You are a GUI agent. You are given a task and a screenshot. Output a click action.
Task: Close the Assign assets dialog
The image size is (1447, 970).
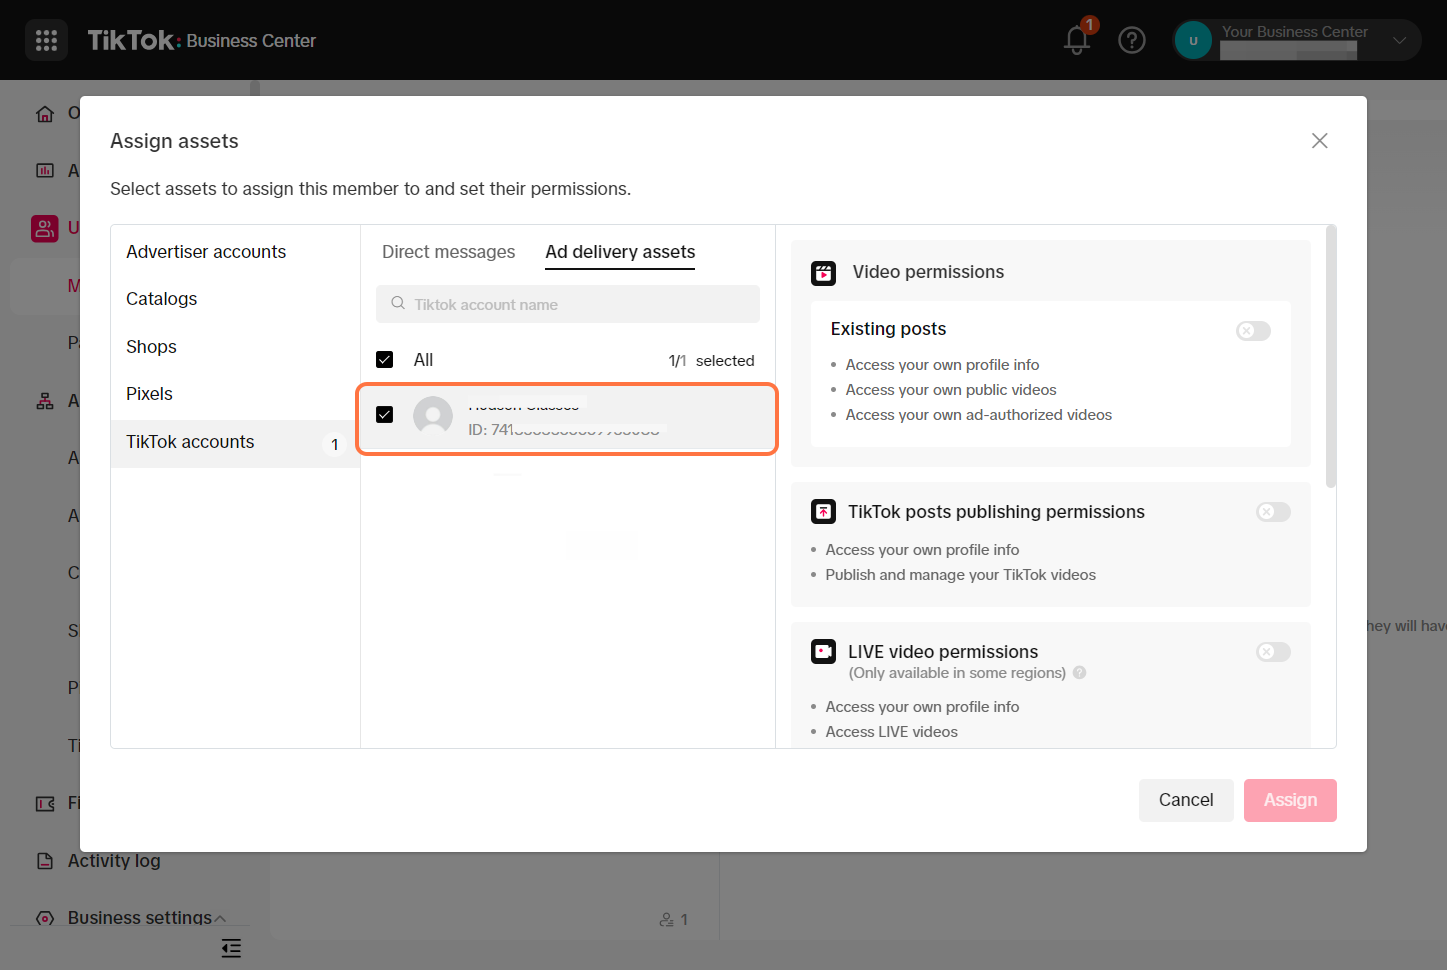[1319, 141]
